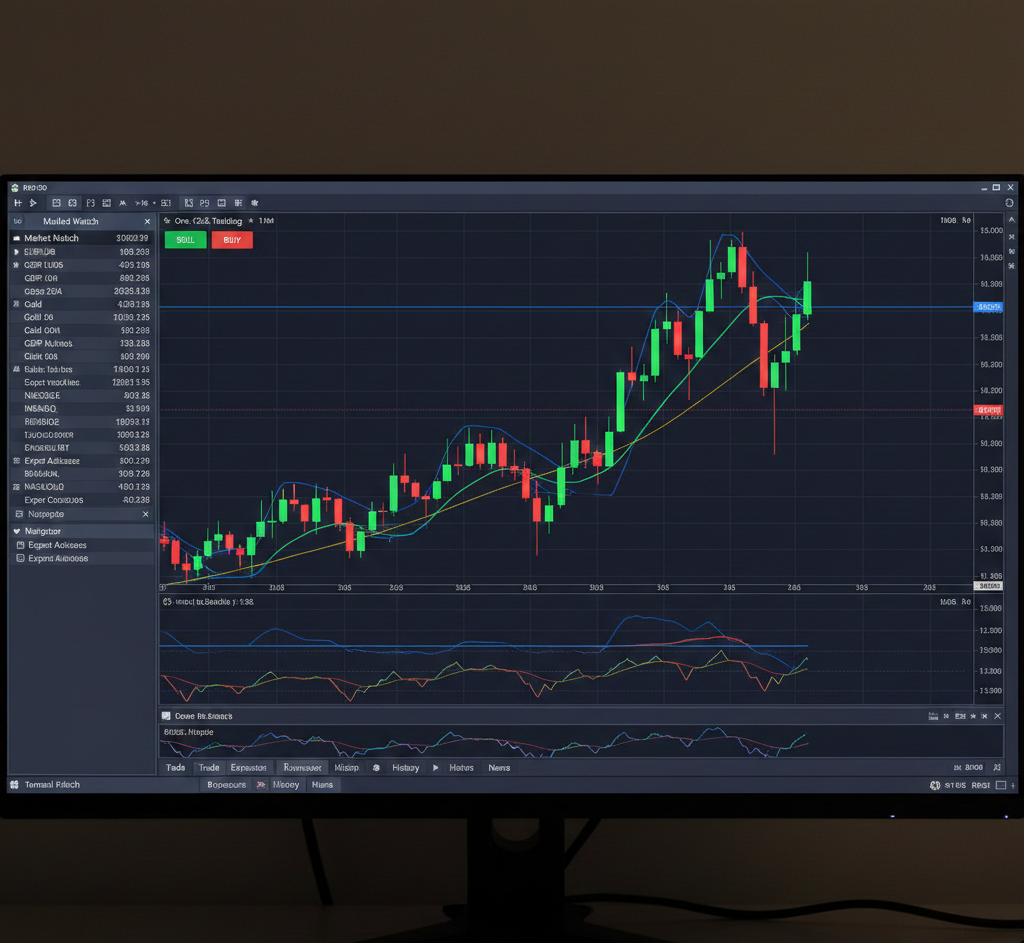
Task: Click the green Sell button on chart
Action: coord(185,240)
